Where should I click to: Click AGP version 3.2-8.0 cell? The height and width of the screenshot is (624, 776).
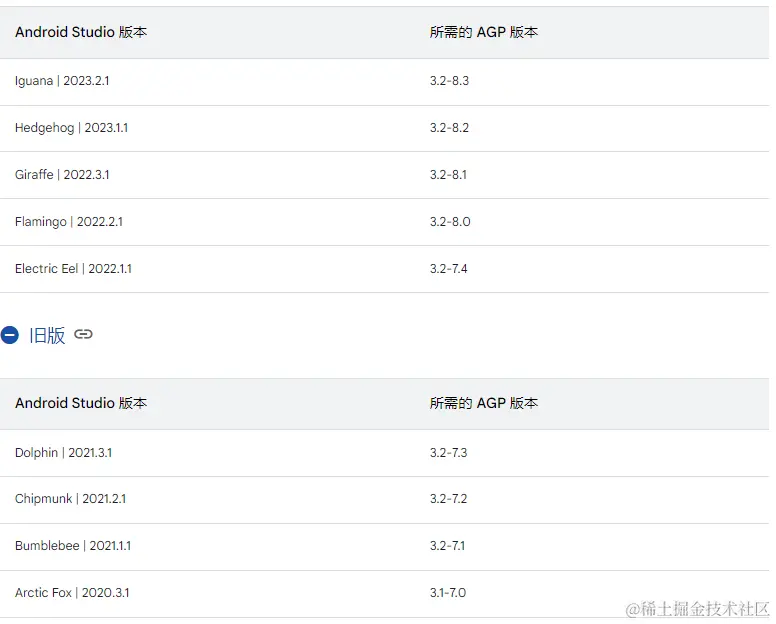(450, 222)
